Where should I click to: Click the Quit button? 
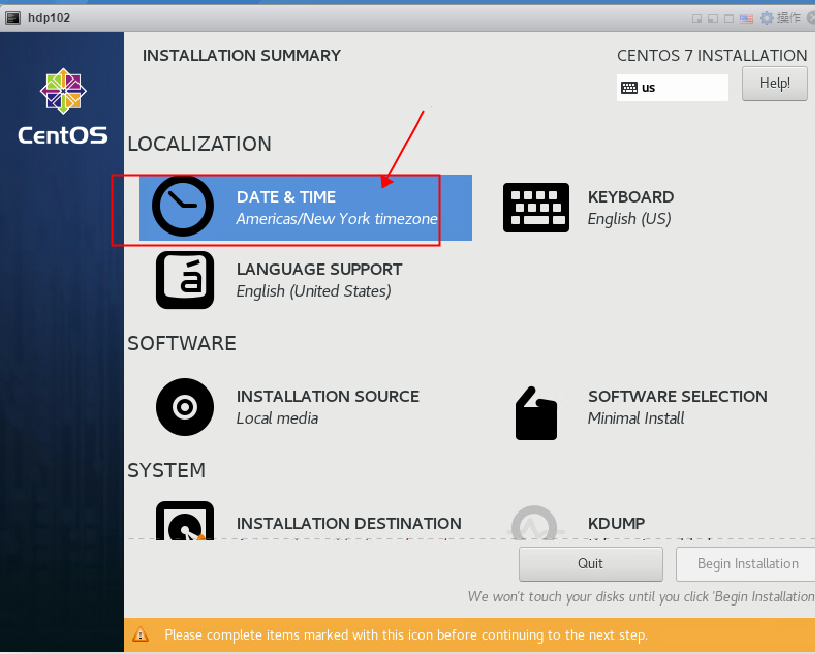590,564
